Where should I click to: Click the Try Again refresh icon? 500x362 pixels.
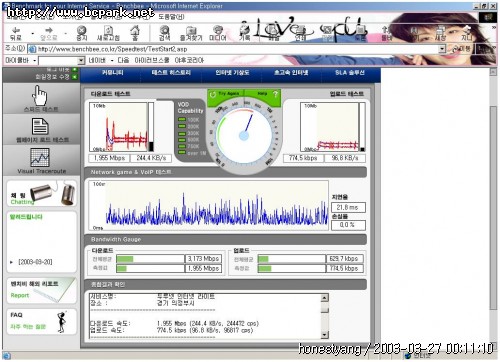pyautogui.click(x=213, y=95)
